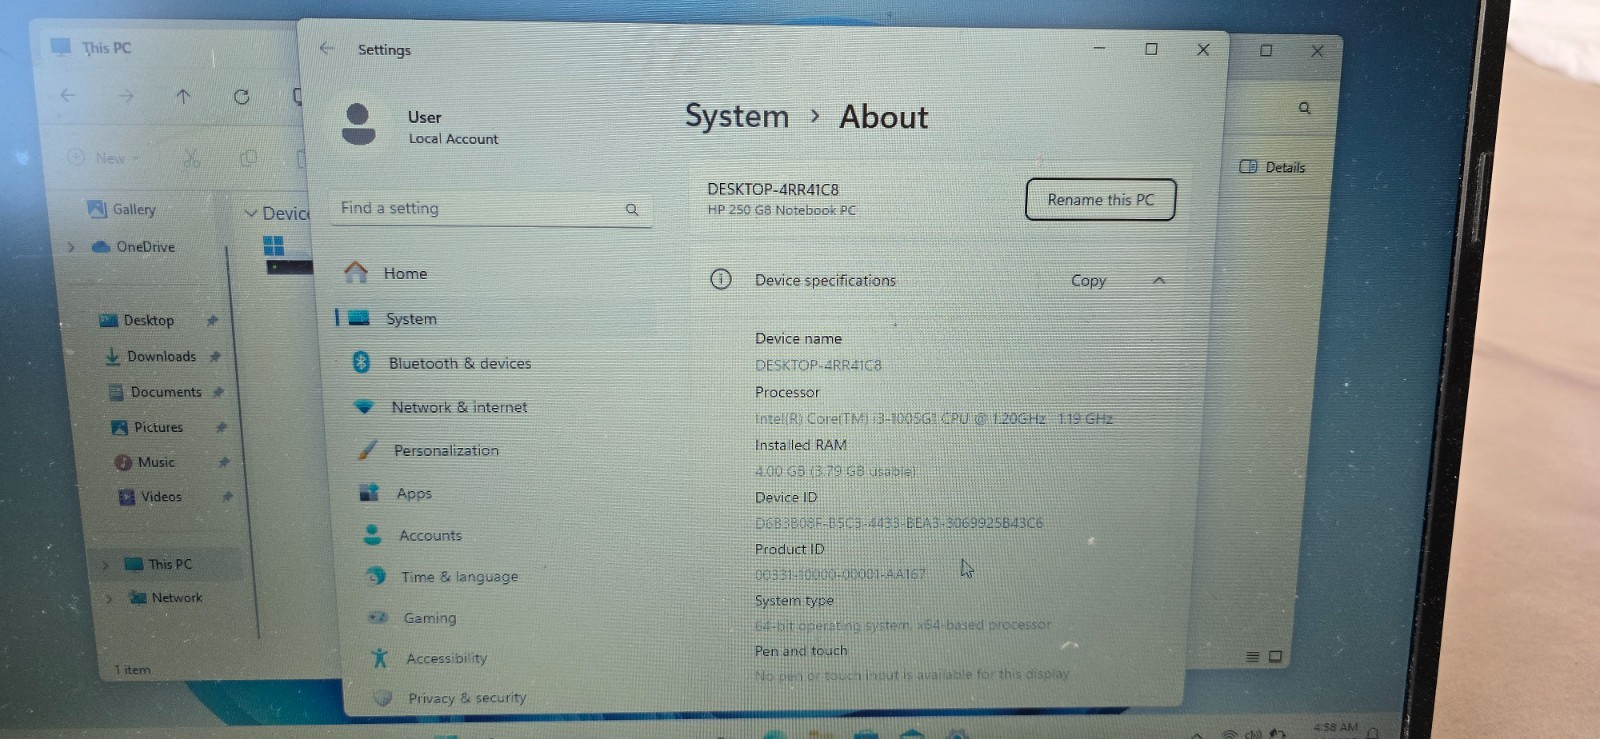This screenshot has width=1600, height=739.
Task: Switch File Explorer to large thumbnails view
Action: 1275,657
